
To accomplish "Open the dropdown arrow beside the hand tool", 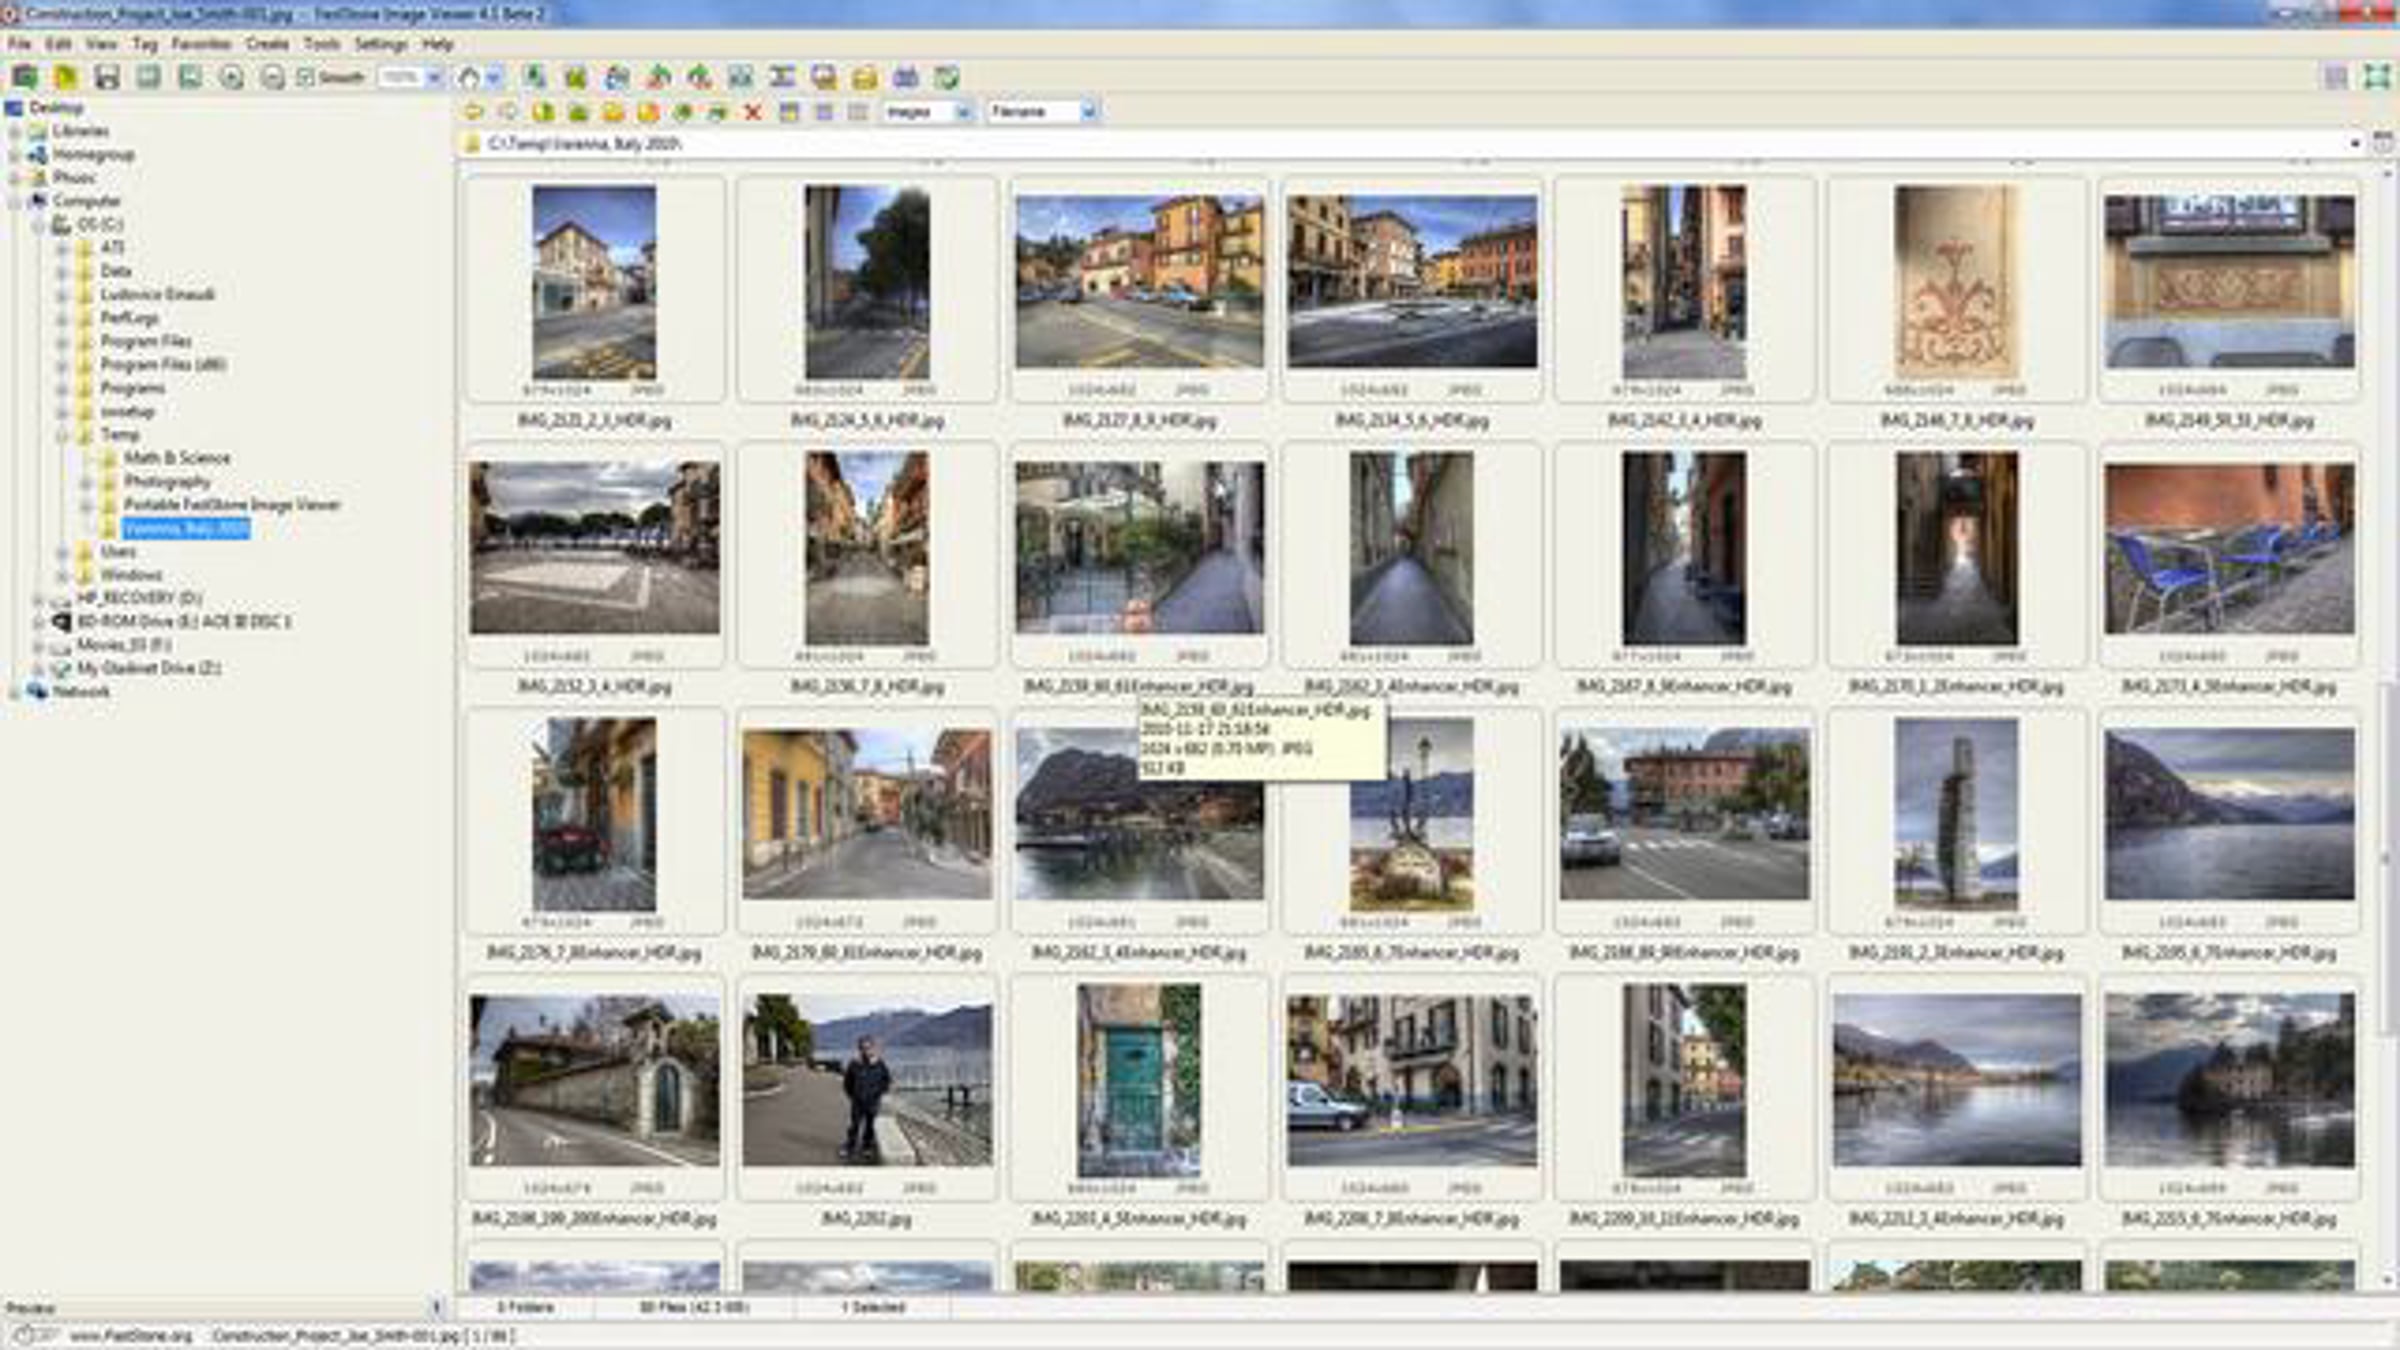I will point(494,77).
